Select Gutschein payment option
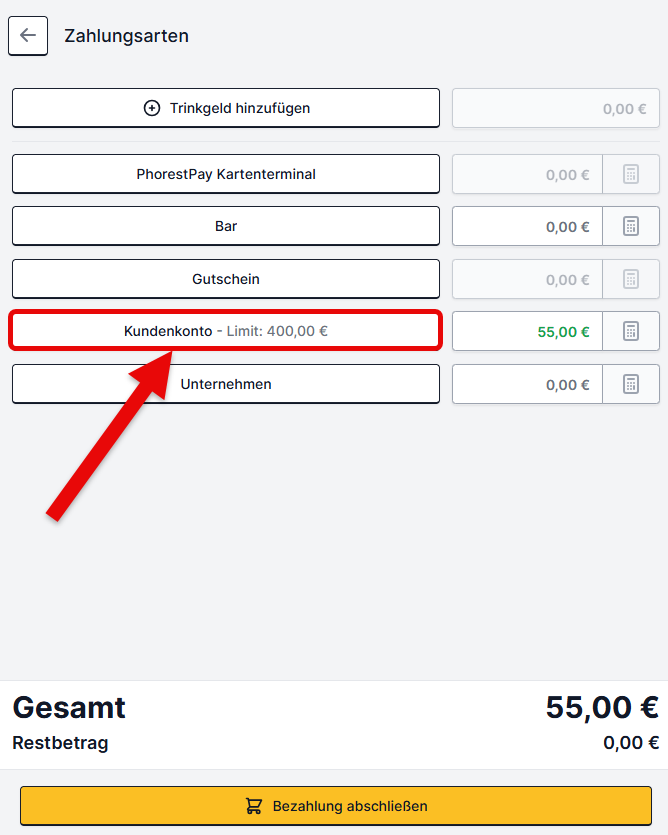668x835 pixels. [x=226, y=279]
